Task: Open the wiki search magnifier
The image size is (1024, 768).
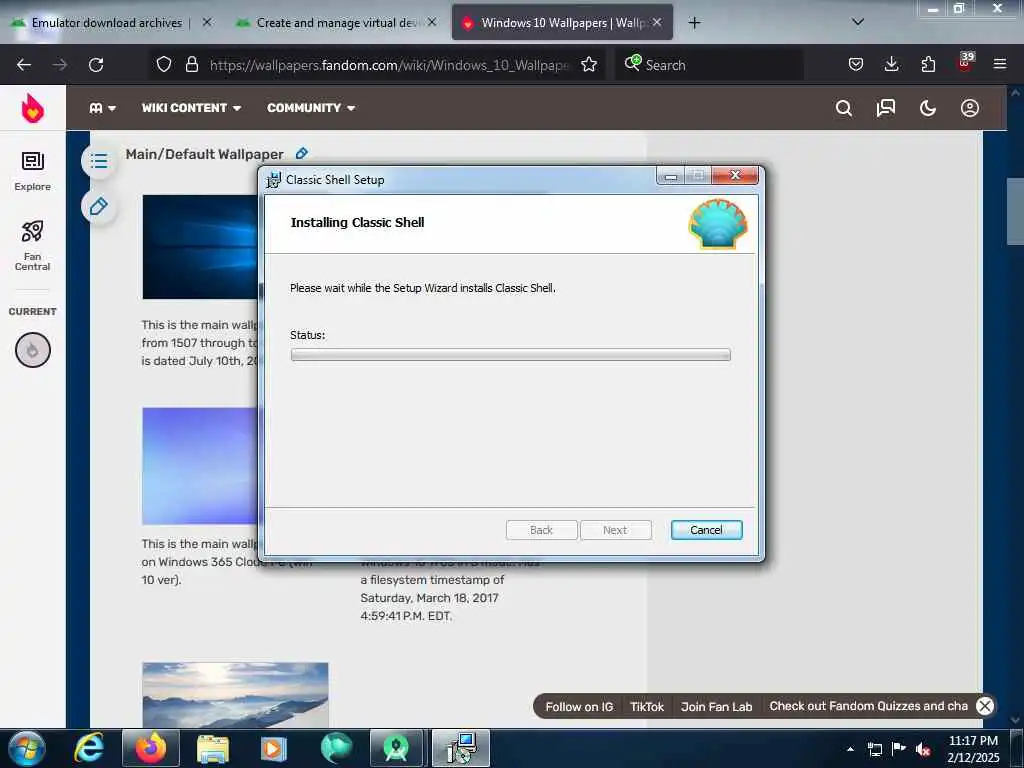Action: tap(844, 108)
